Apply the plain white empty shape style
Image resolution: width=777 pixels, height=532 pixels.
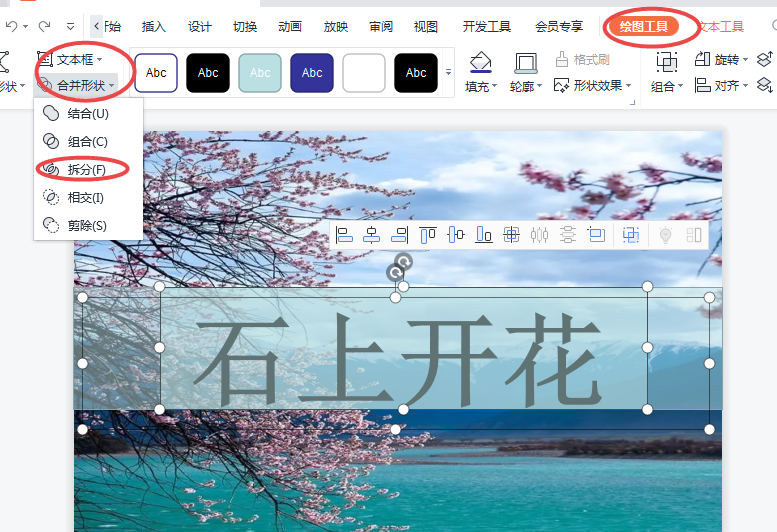(x=364, y=73)
